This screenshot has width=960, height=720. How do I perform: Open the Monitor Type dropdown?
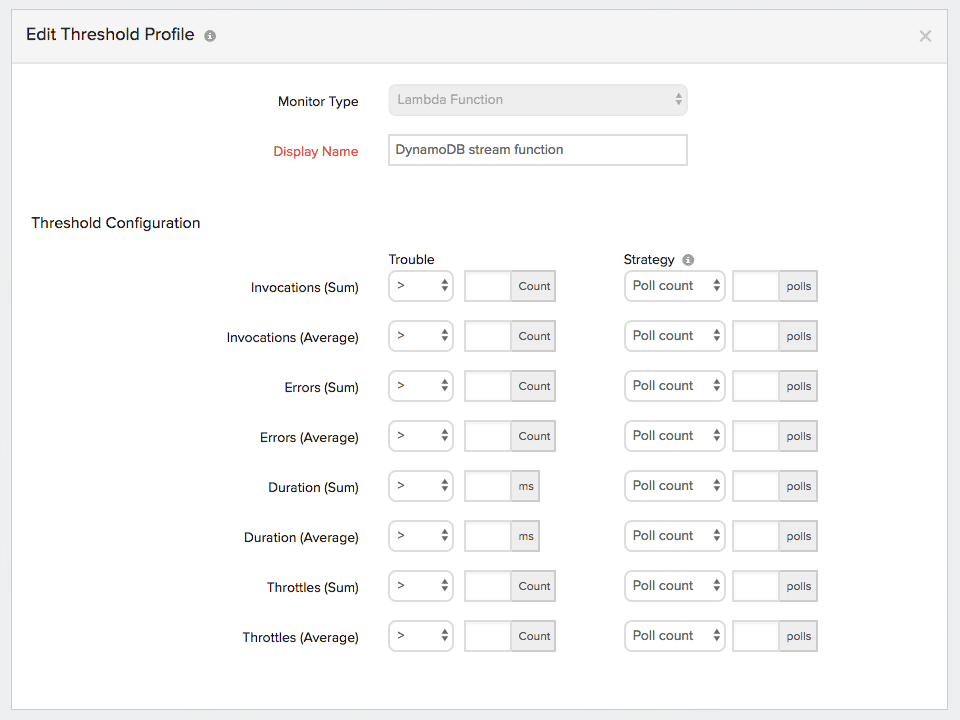coord(537,100)
